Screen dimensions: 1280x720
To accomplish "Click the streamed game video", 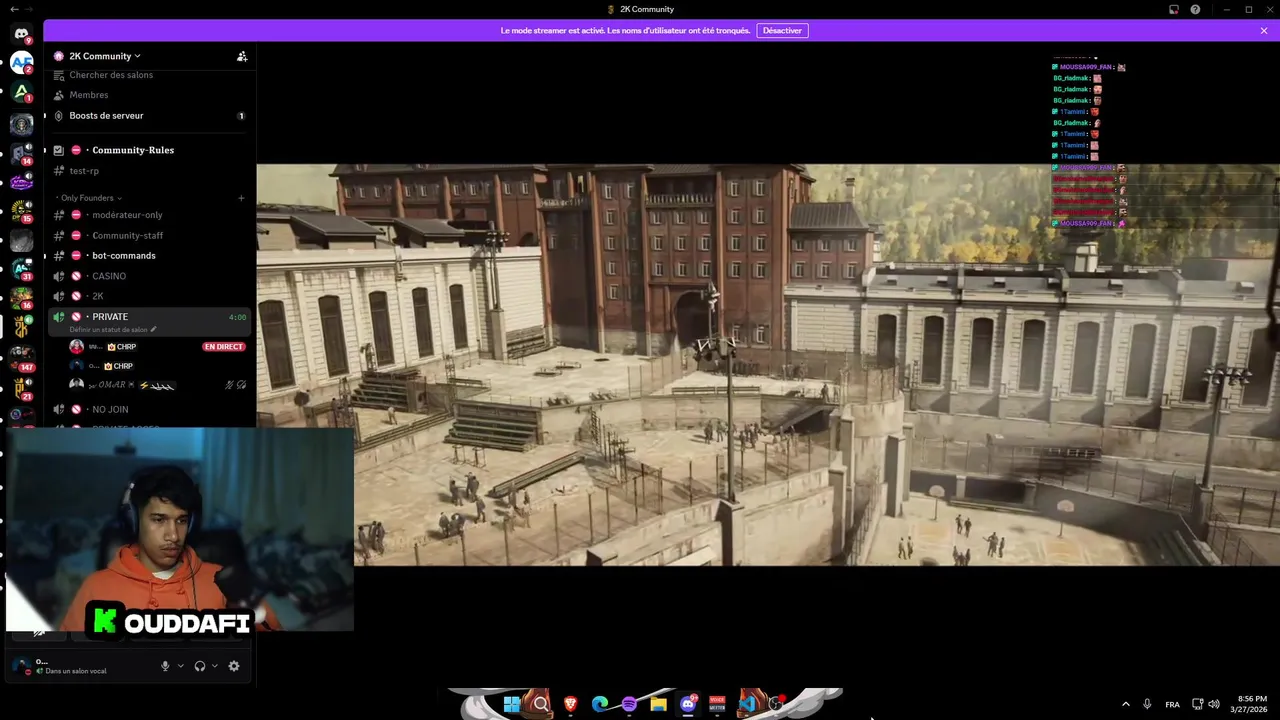I will click(768, 365).
